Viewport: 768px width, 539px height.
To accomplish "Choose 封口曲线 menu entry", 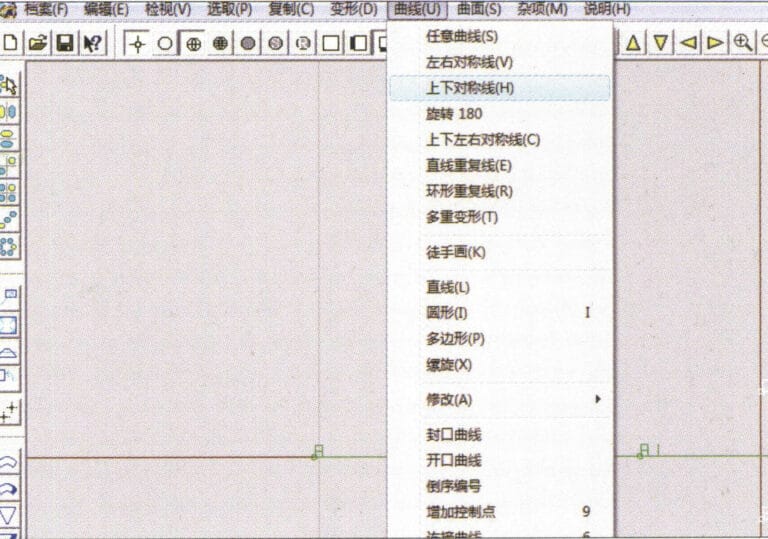I will (501, 435).
